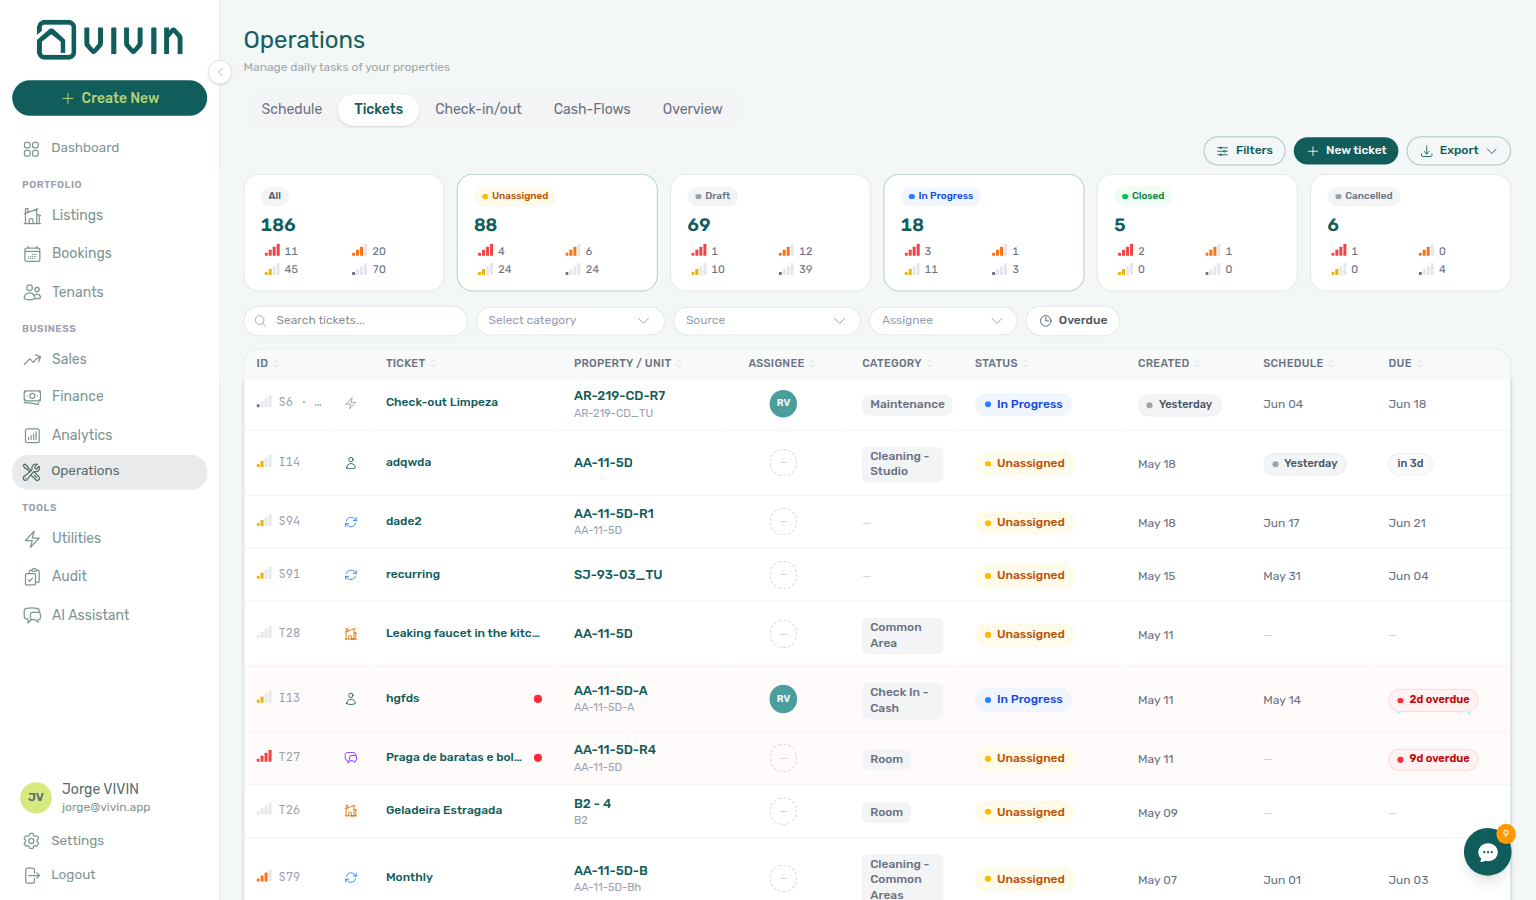Open the Assignee dropdown

(x=943, y=321)
